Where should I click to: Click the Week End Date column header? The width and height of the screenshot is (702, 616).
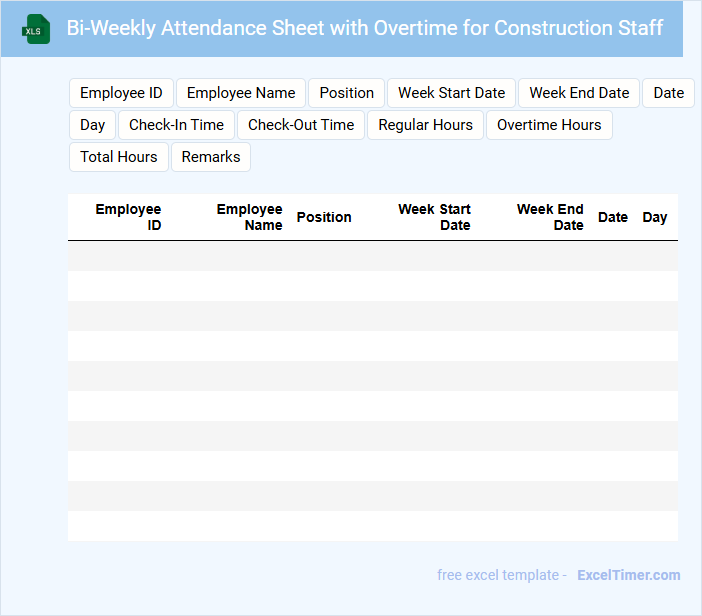tap(550, 217)
